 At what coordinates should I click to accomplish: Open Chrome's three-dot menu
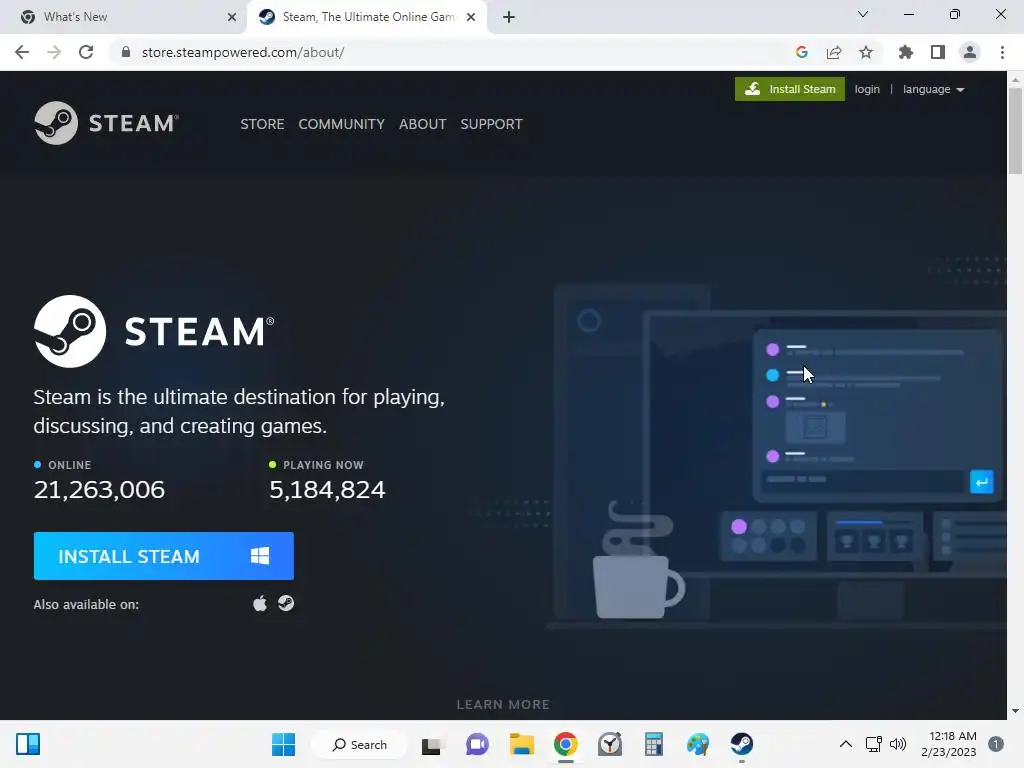click(x=1002, y=52)
